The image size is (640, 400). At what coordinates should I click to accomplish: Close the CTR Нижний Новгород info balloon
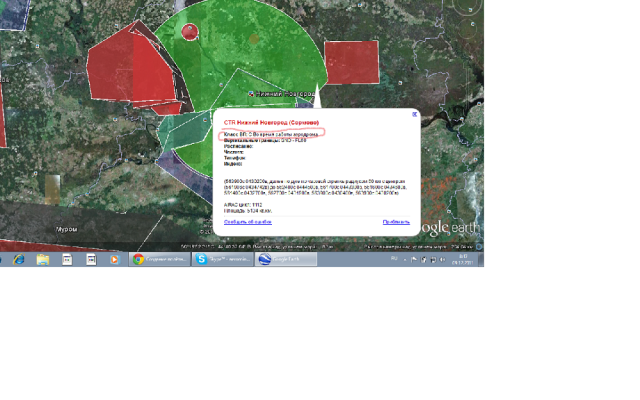414,114
